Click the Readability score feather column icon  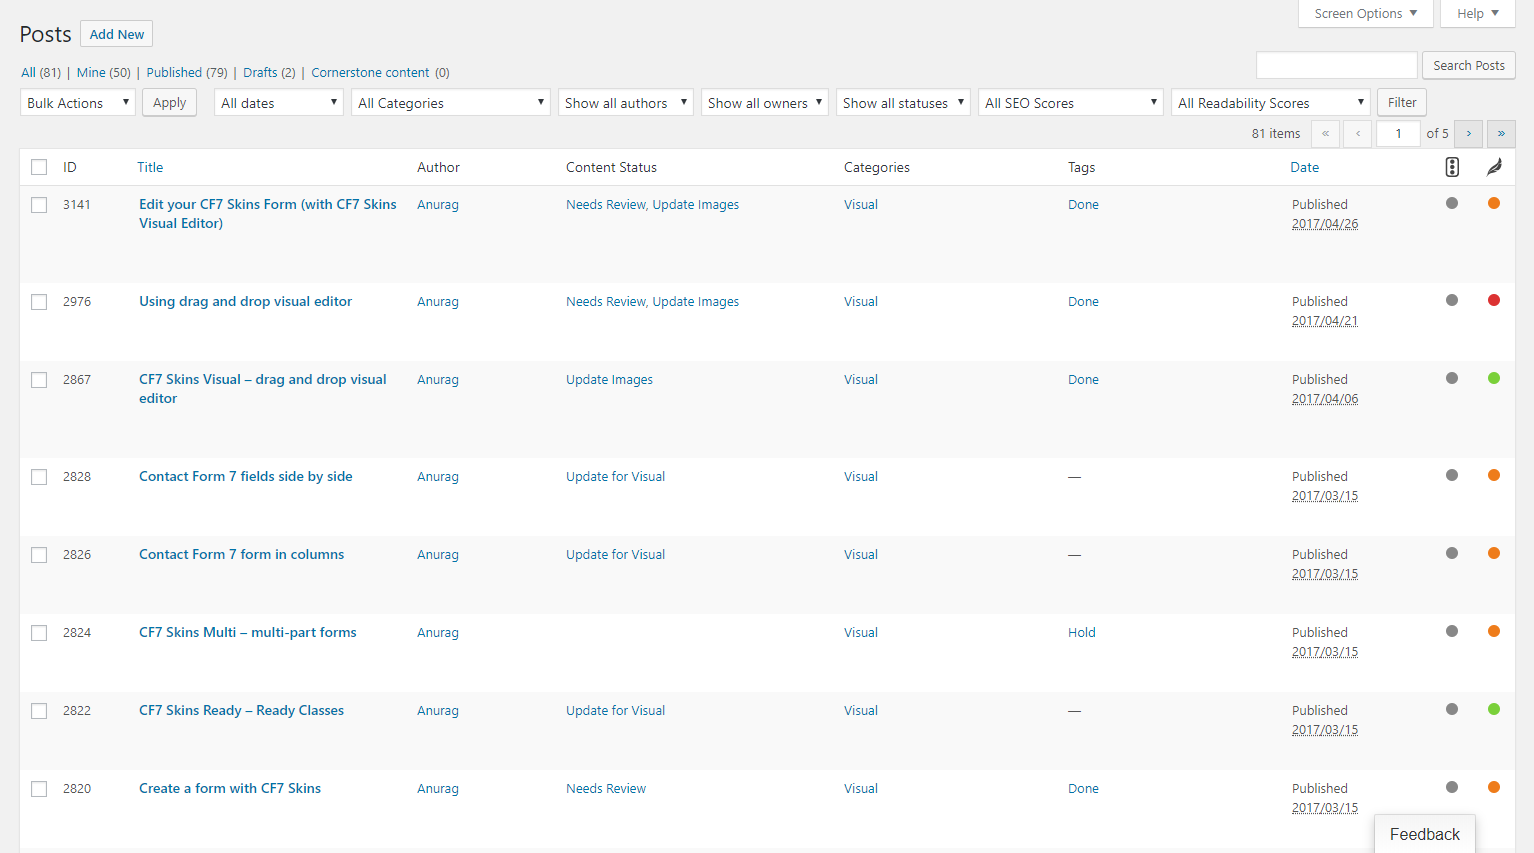(1494, 167)
